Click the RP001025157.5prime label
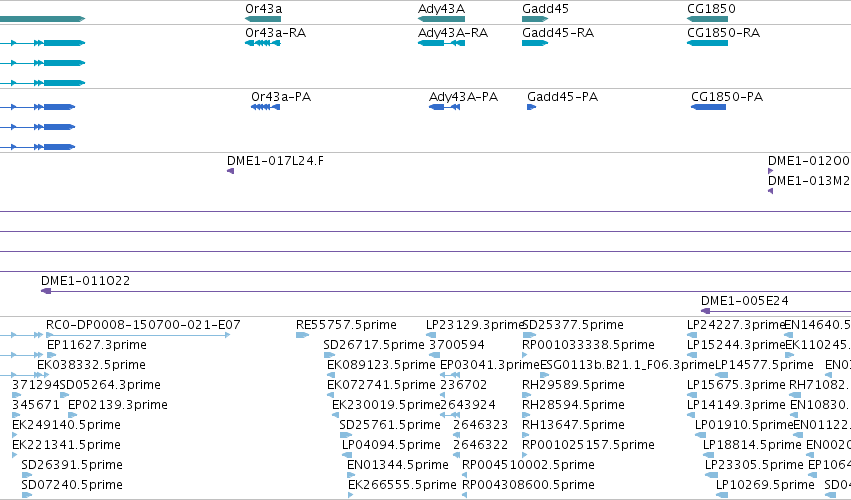 pyautogui.click(x=588, y=445)
